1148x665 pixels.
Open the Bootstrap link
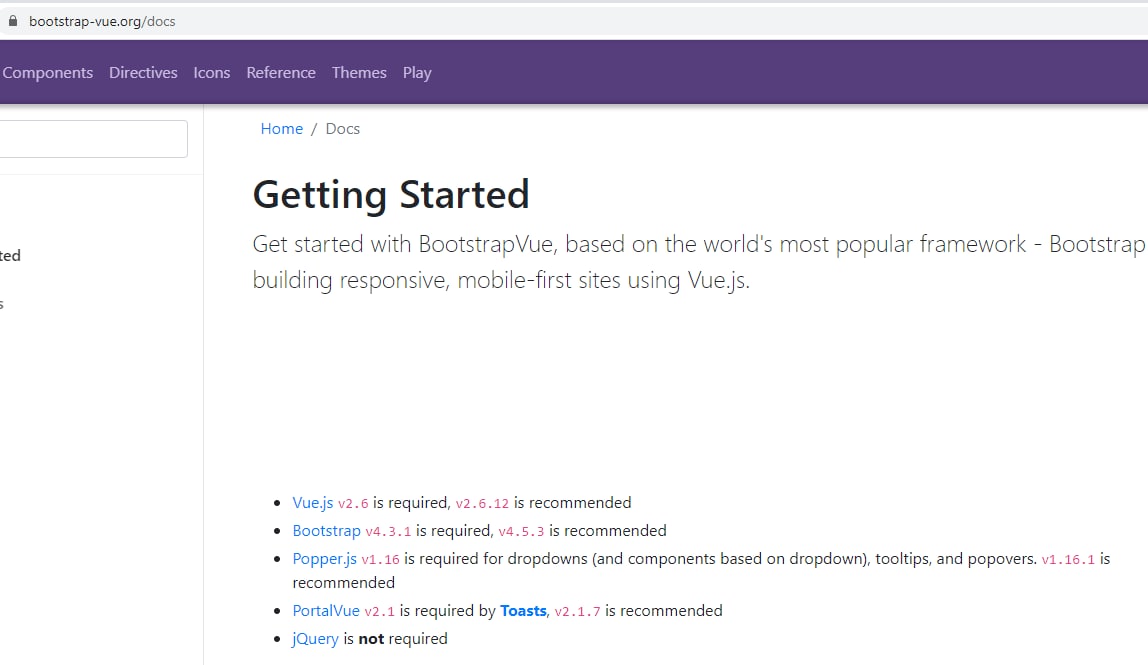[x=327, y=531]
